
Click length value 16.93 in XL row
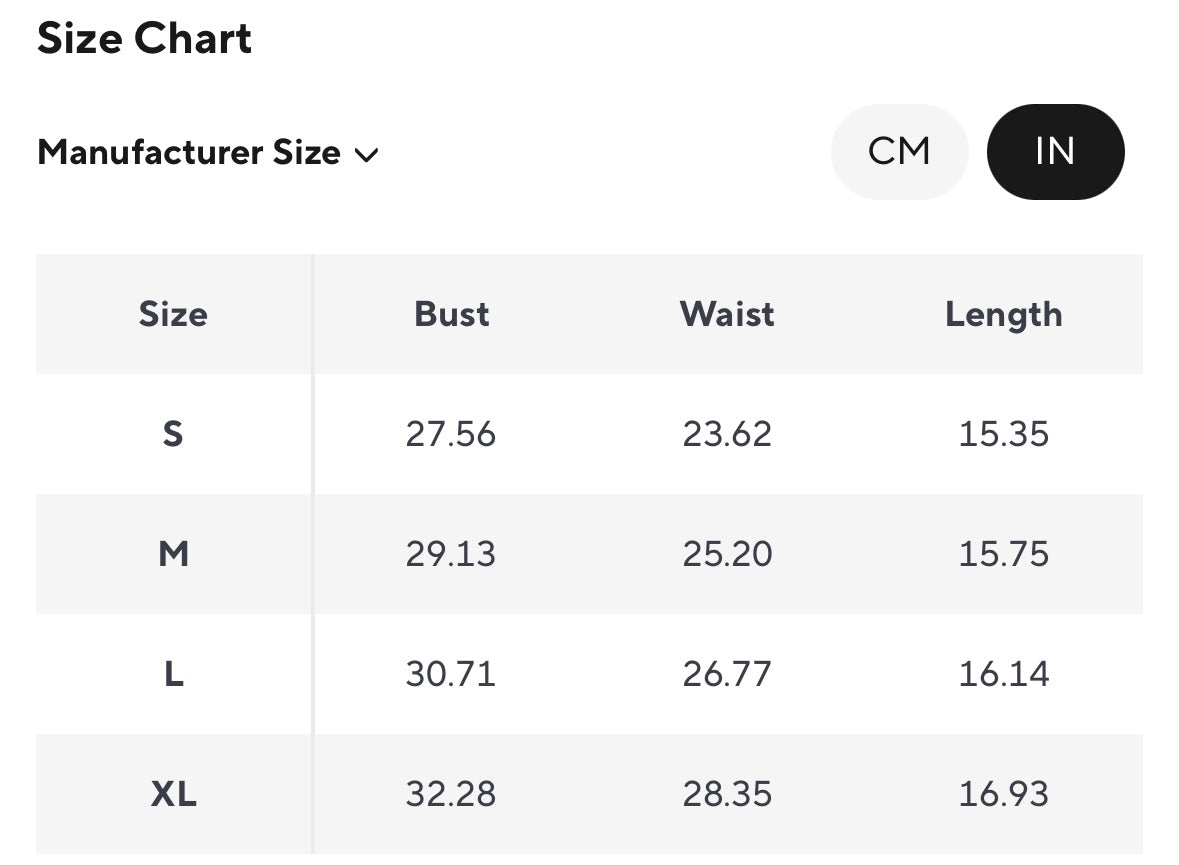point(1003,794)
